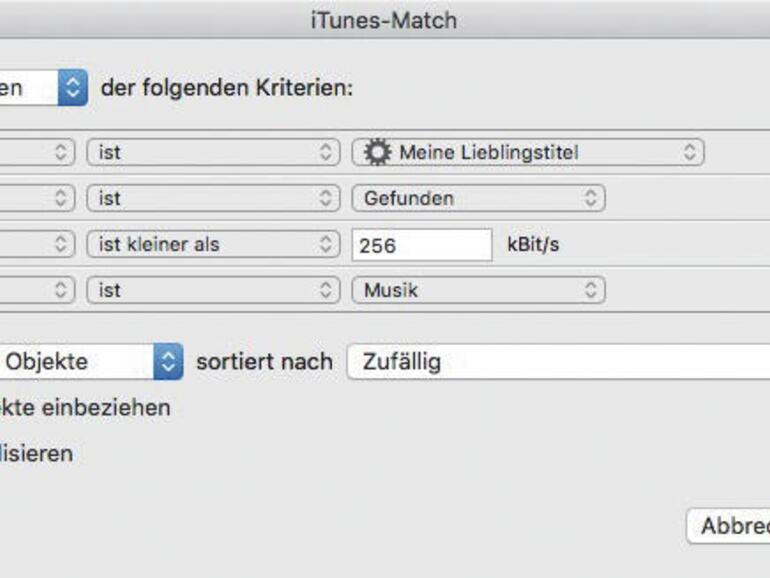Screen dimensions: 770x578
Task: Click blue arrows of the top criteria-match popup
Action: [72, 88]
